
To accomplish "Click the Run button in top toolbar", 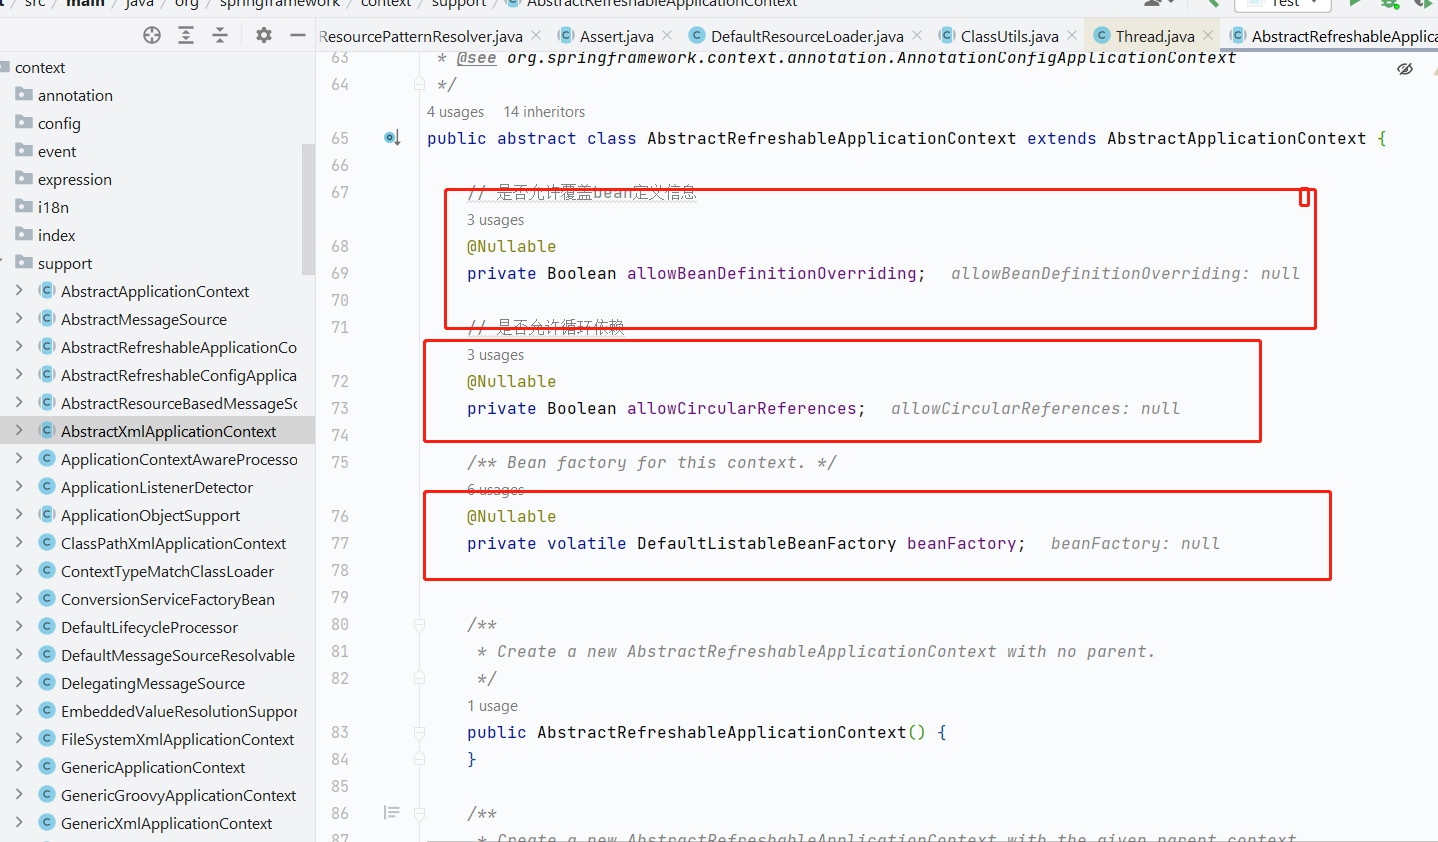I will pyautogui.click(x=1355, y=3).
